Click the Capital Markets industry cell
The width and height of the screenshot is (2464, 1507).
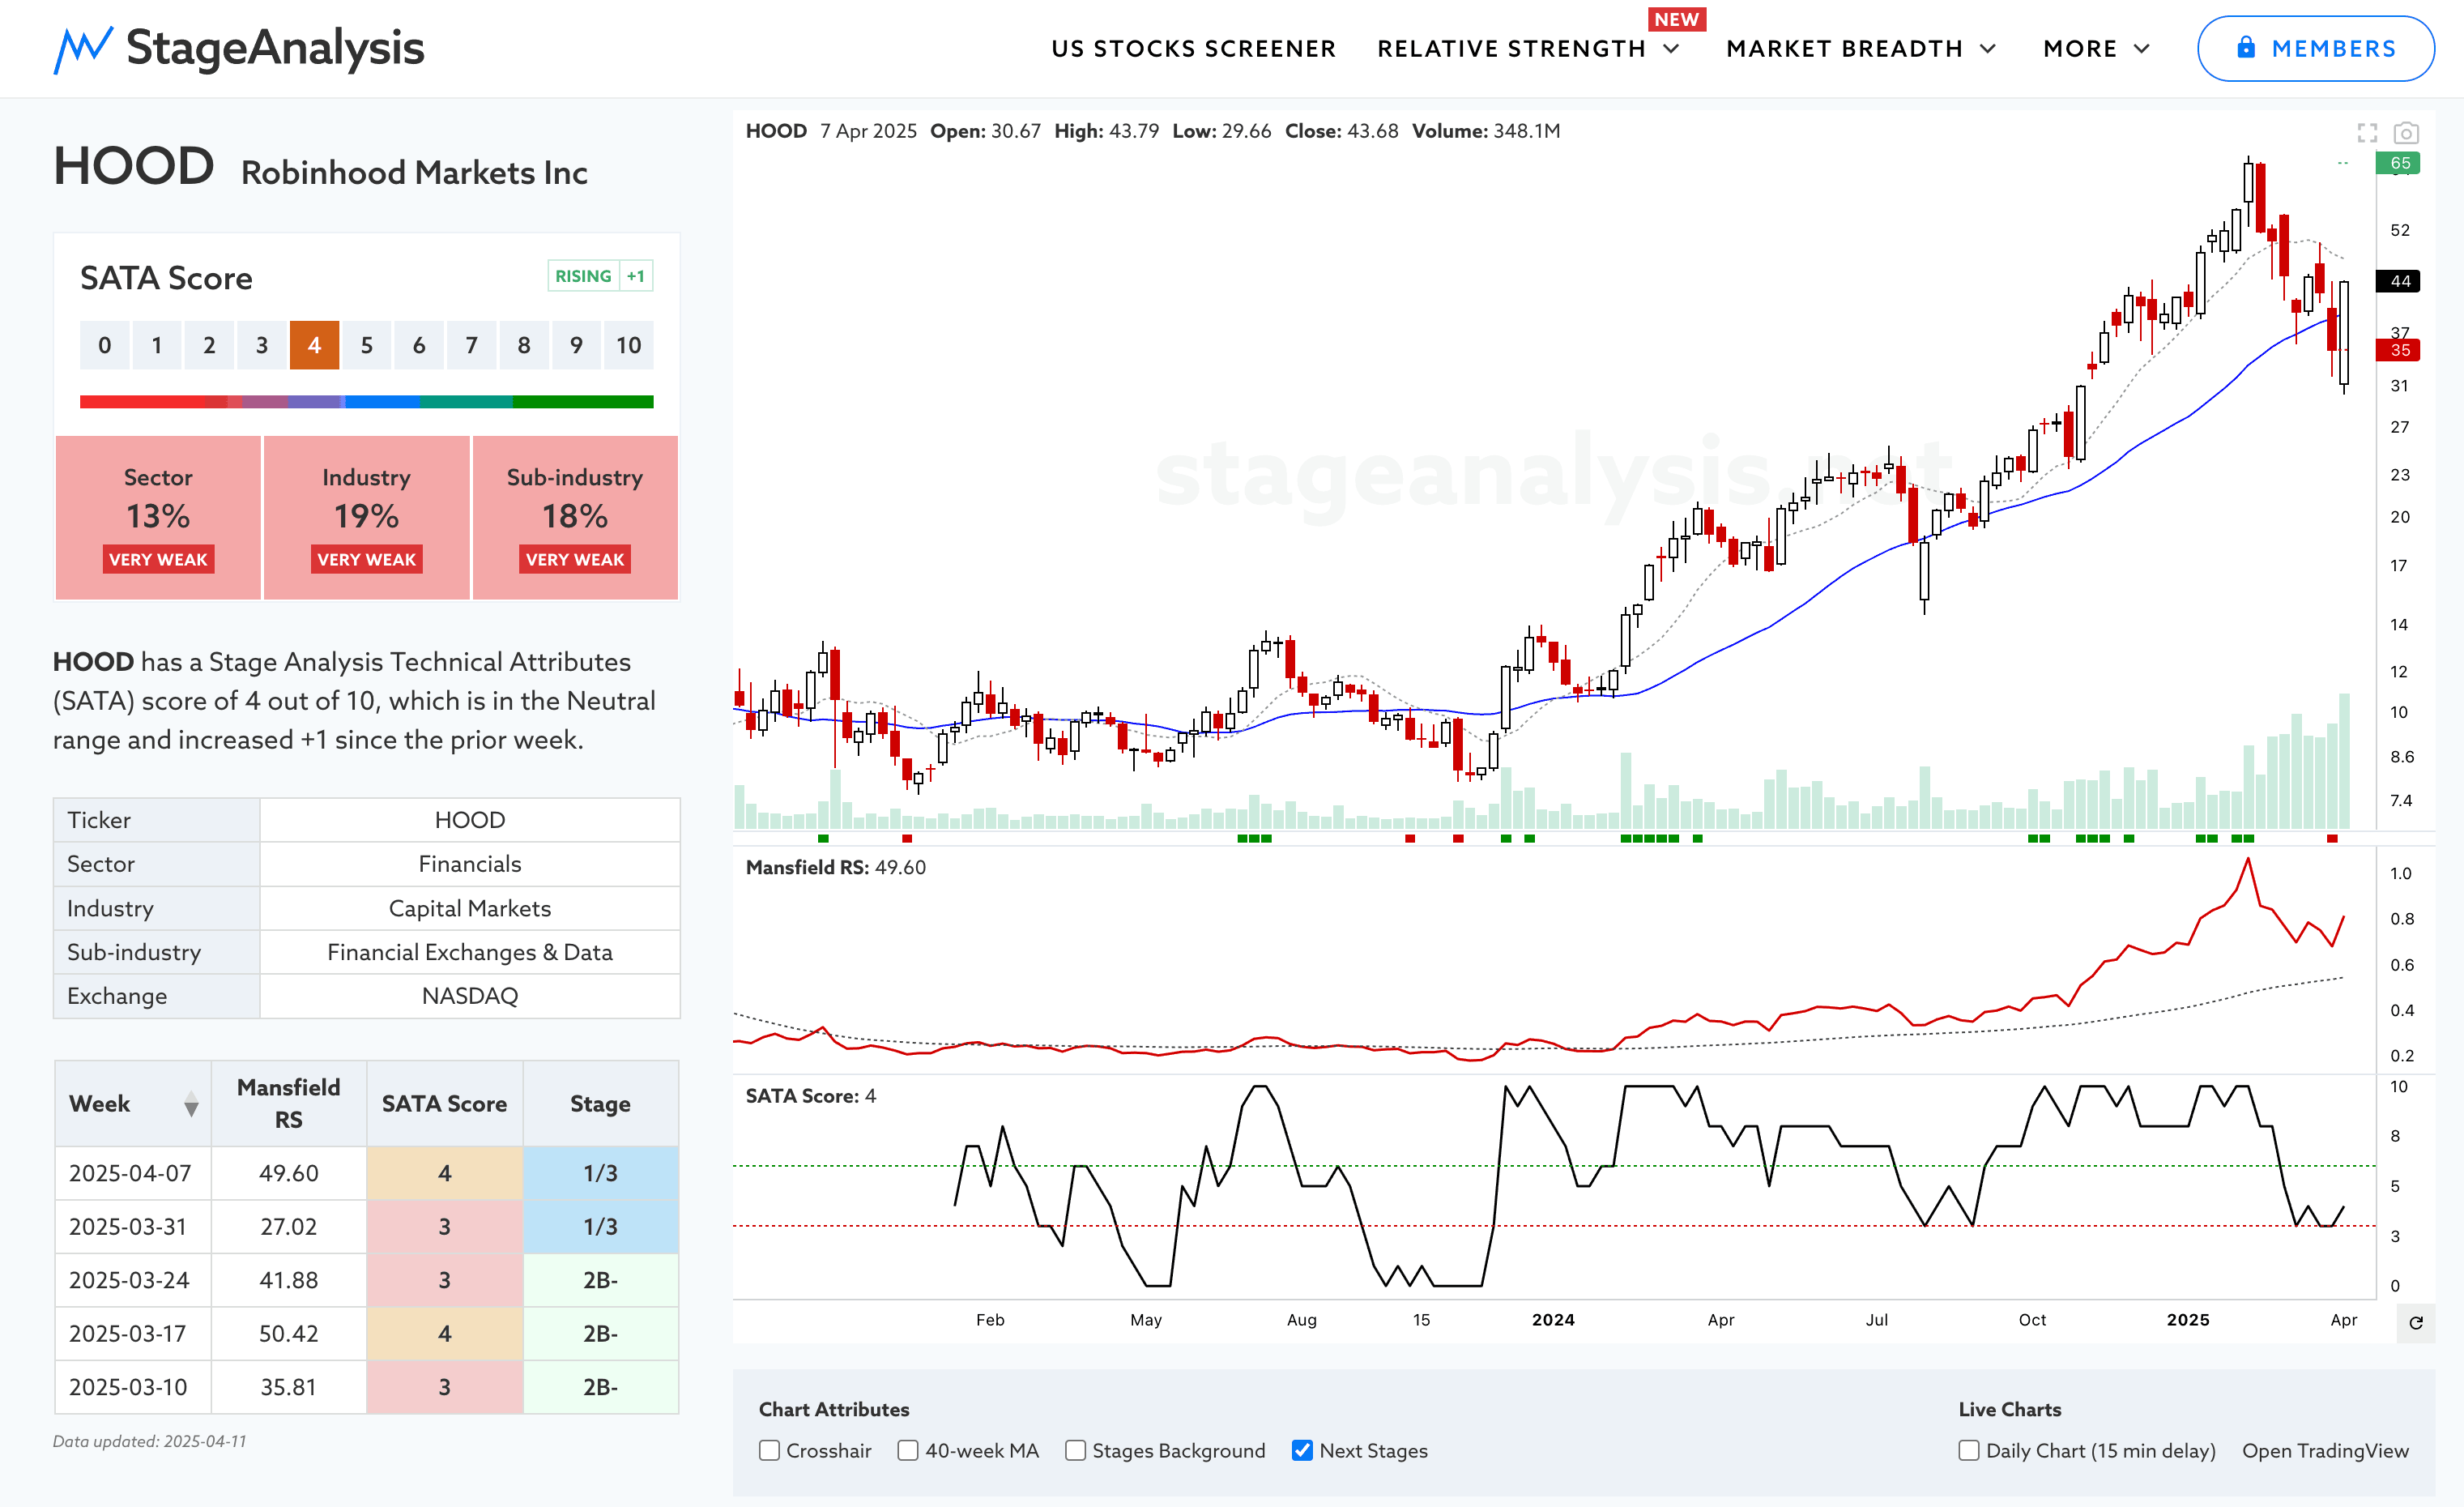point(470,908)
